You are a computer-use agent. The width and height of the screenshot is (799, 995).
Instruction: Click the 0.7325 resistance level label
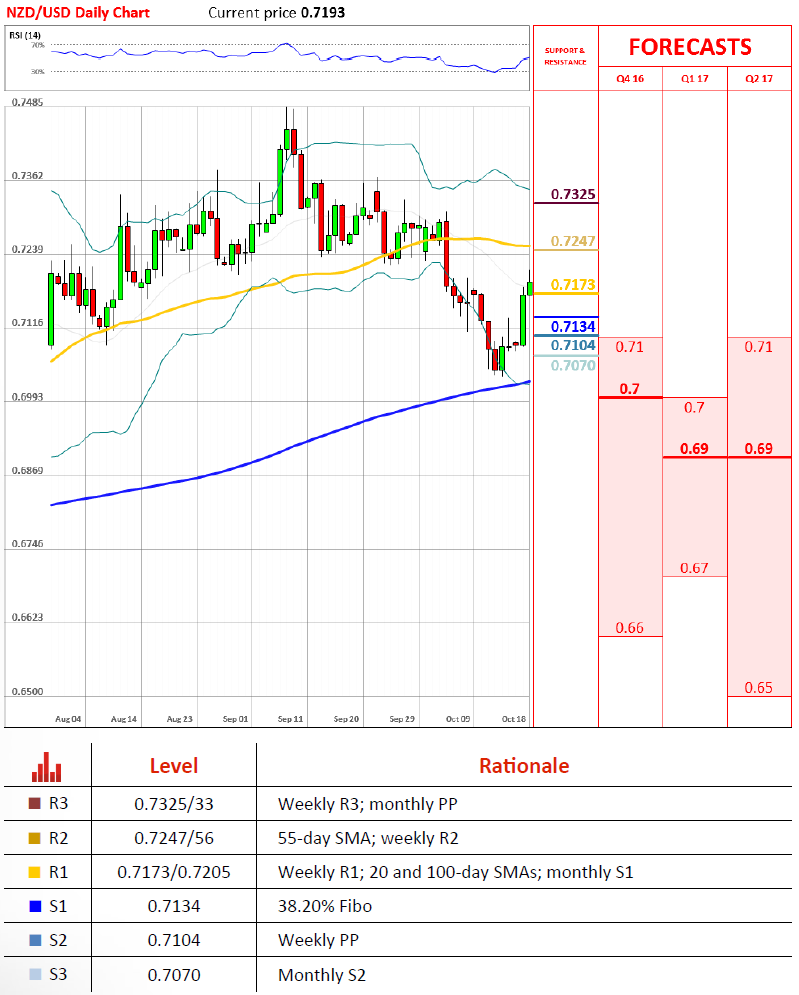(573, 194)
